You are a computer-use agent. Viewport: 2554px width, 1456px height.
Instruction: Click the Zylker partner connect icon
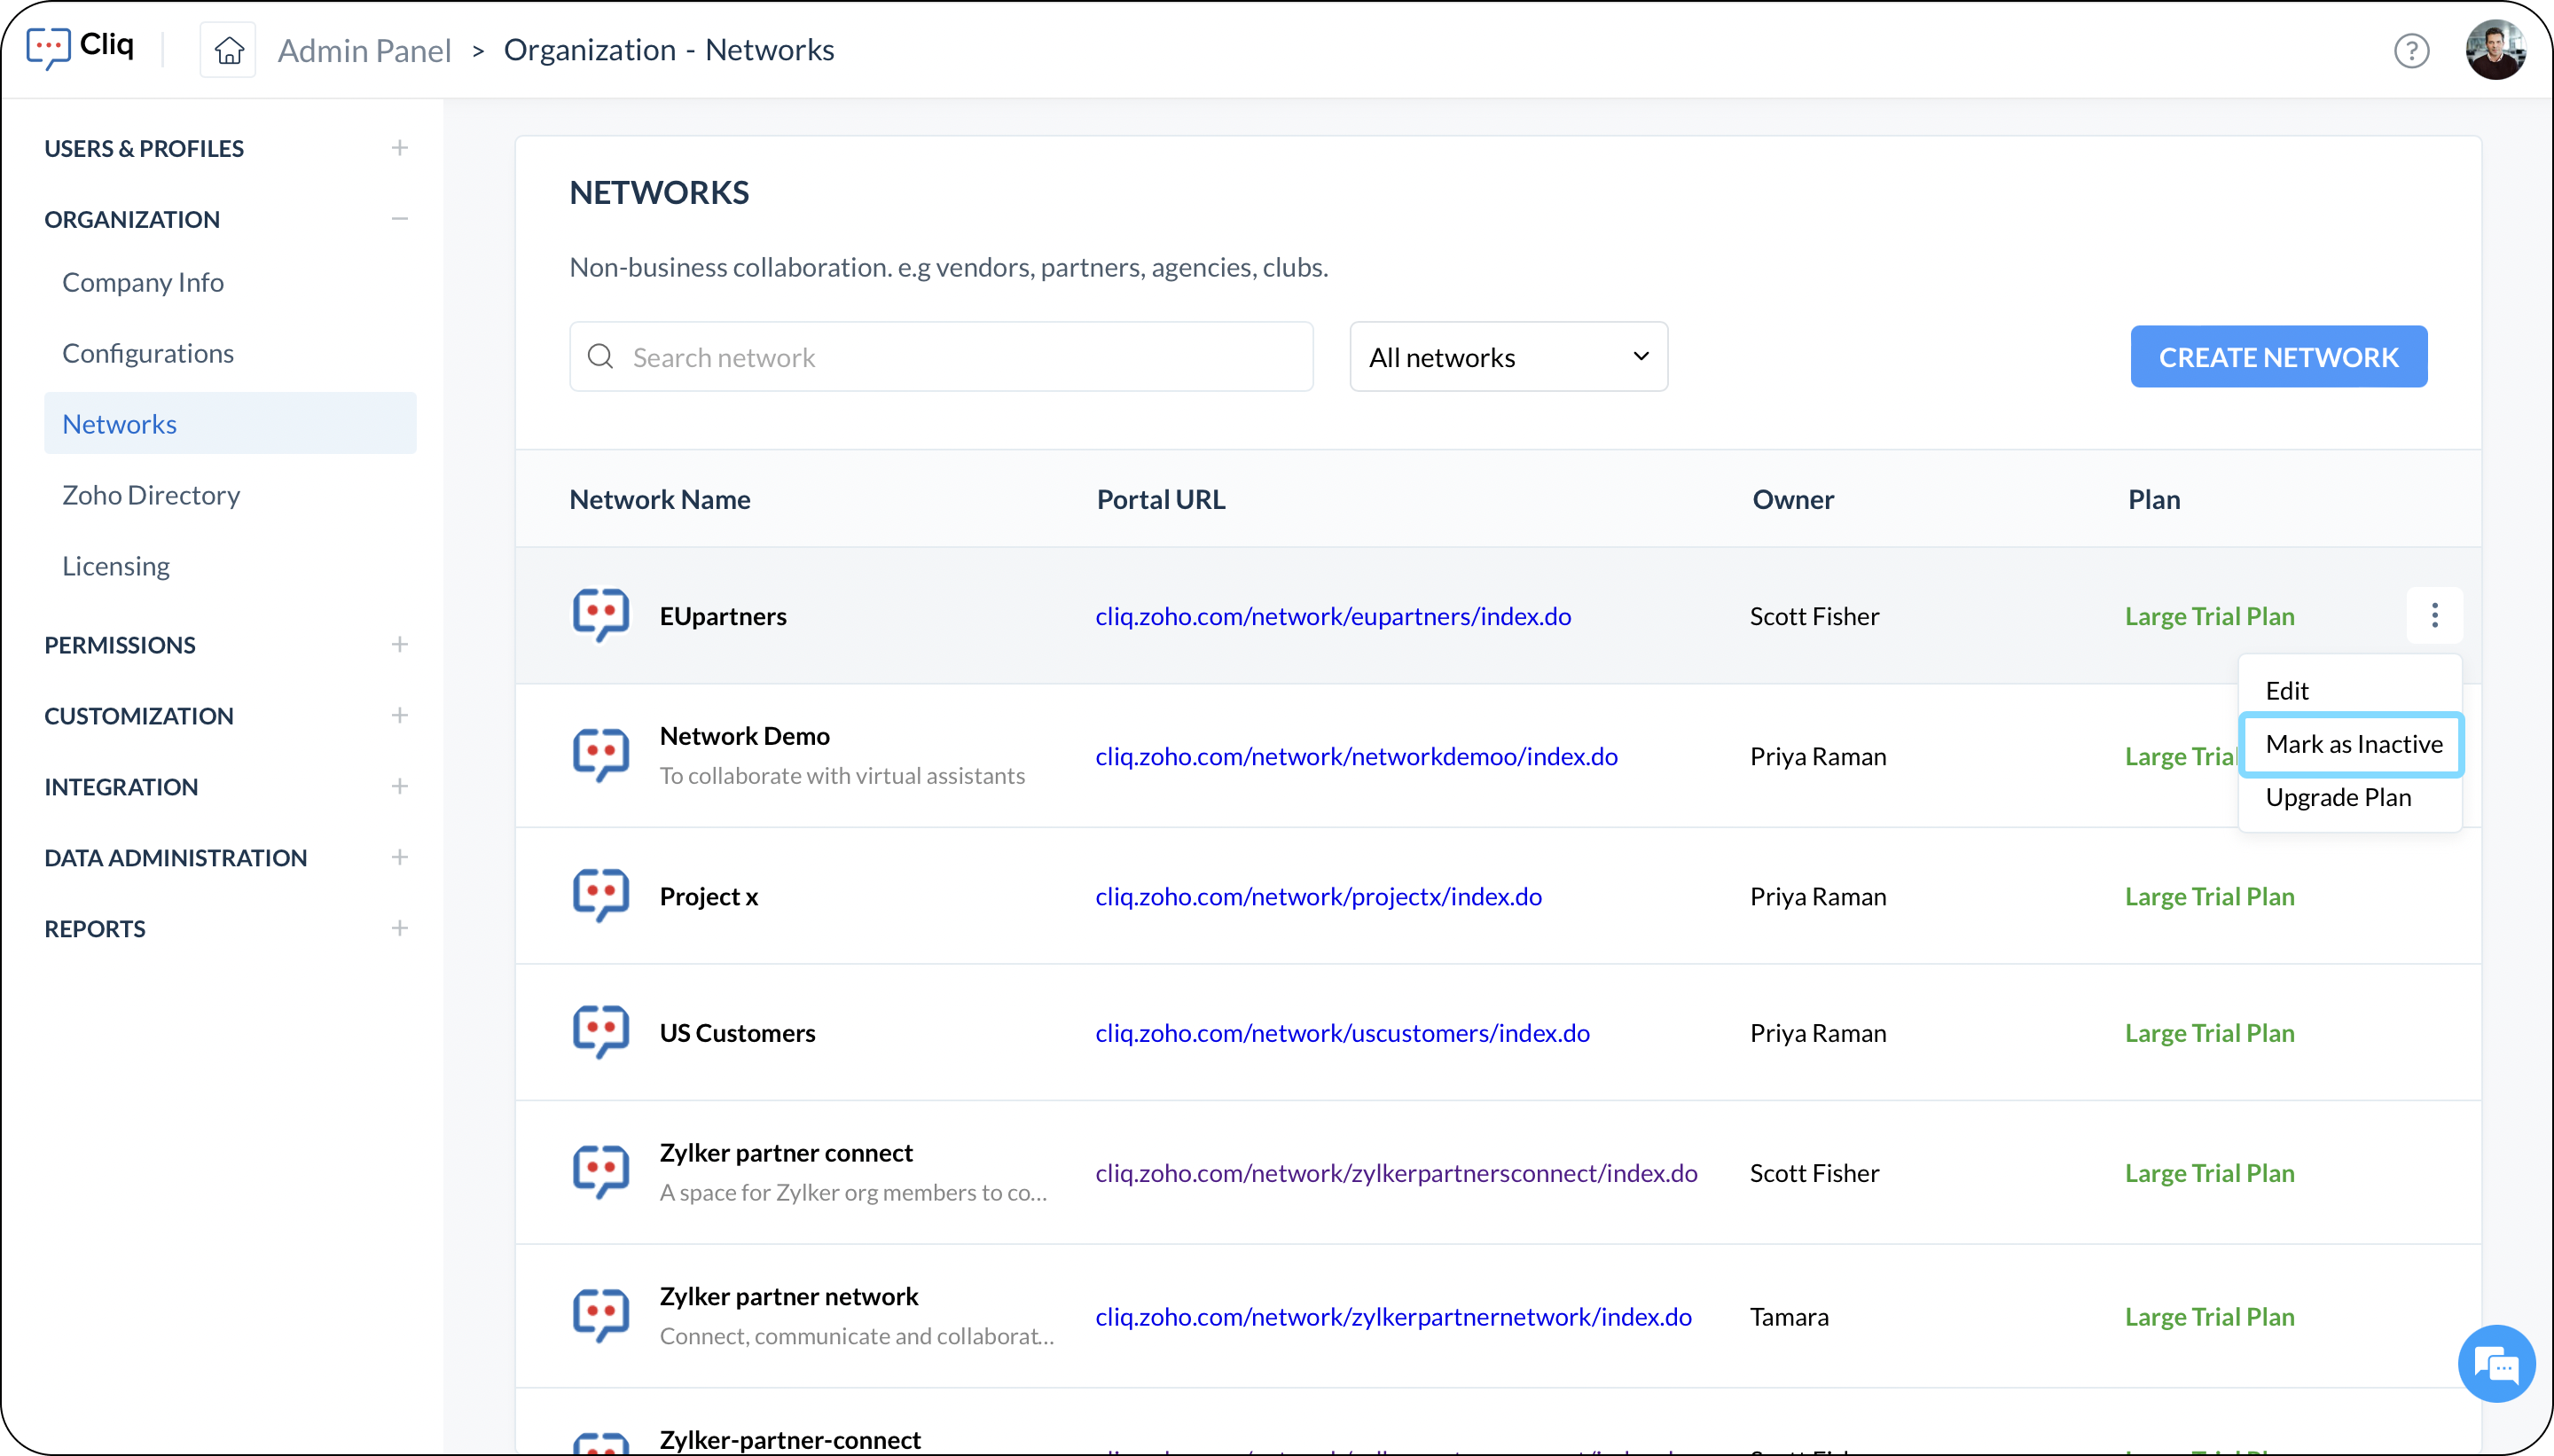(x=601, y=1172)
